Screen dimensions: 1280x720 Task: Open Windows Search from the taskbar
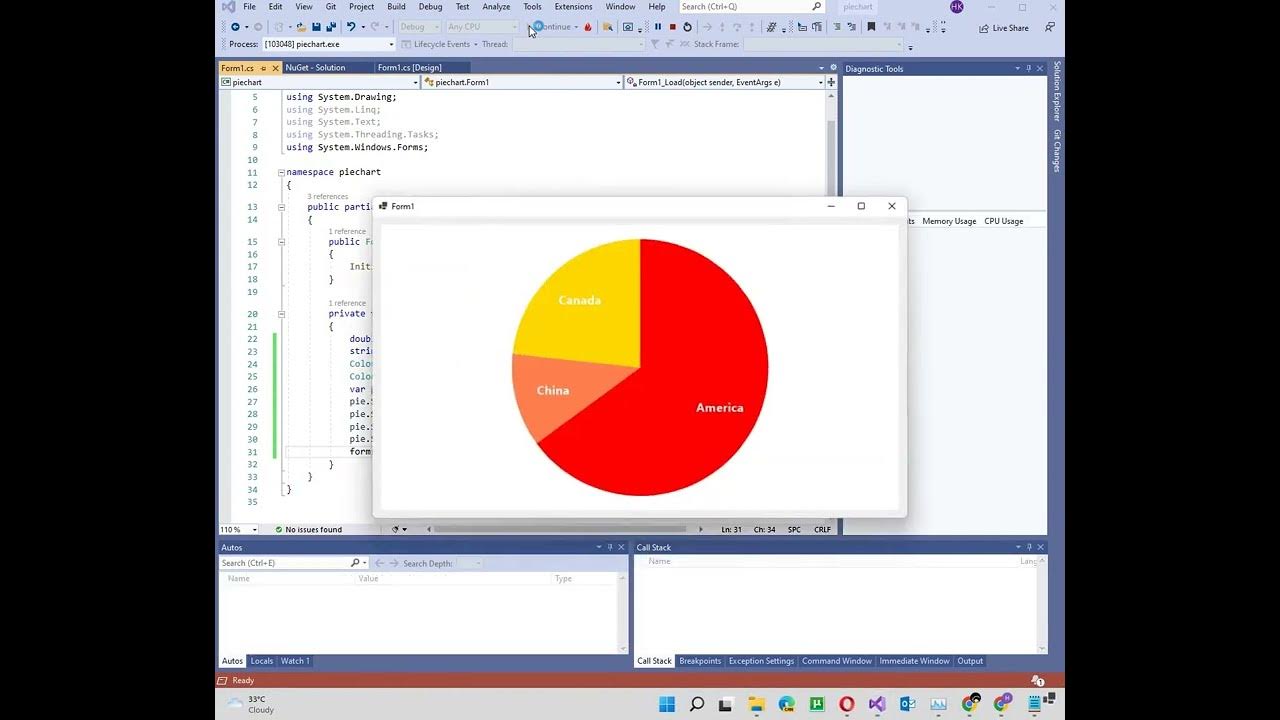[x=697, y=704]
